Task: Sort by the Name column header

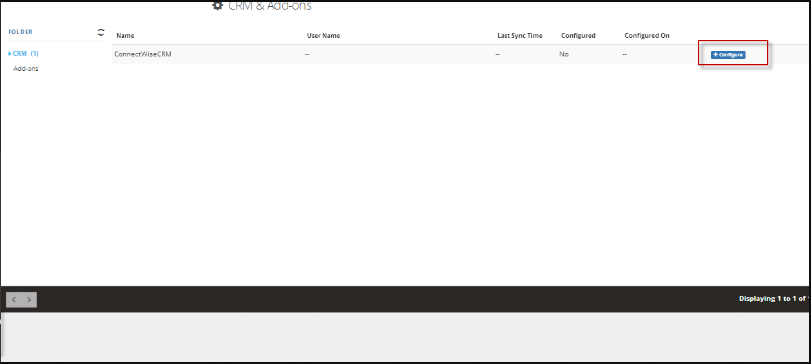Action: pos(125,36)
